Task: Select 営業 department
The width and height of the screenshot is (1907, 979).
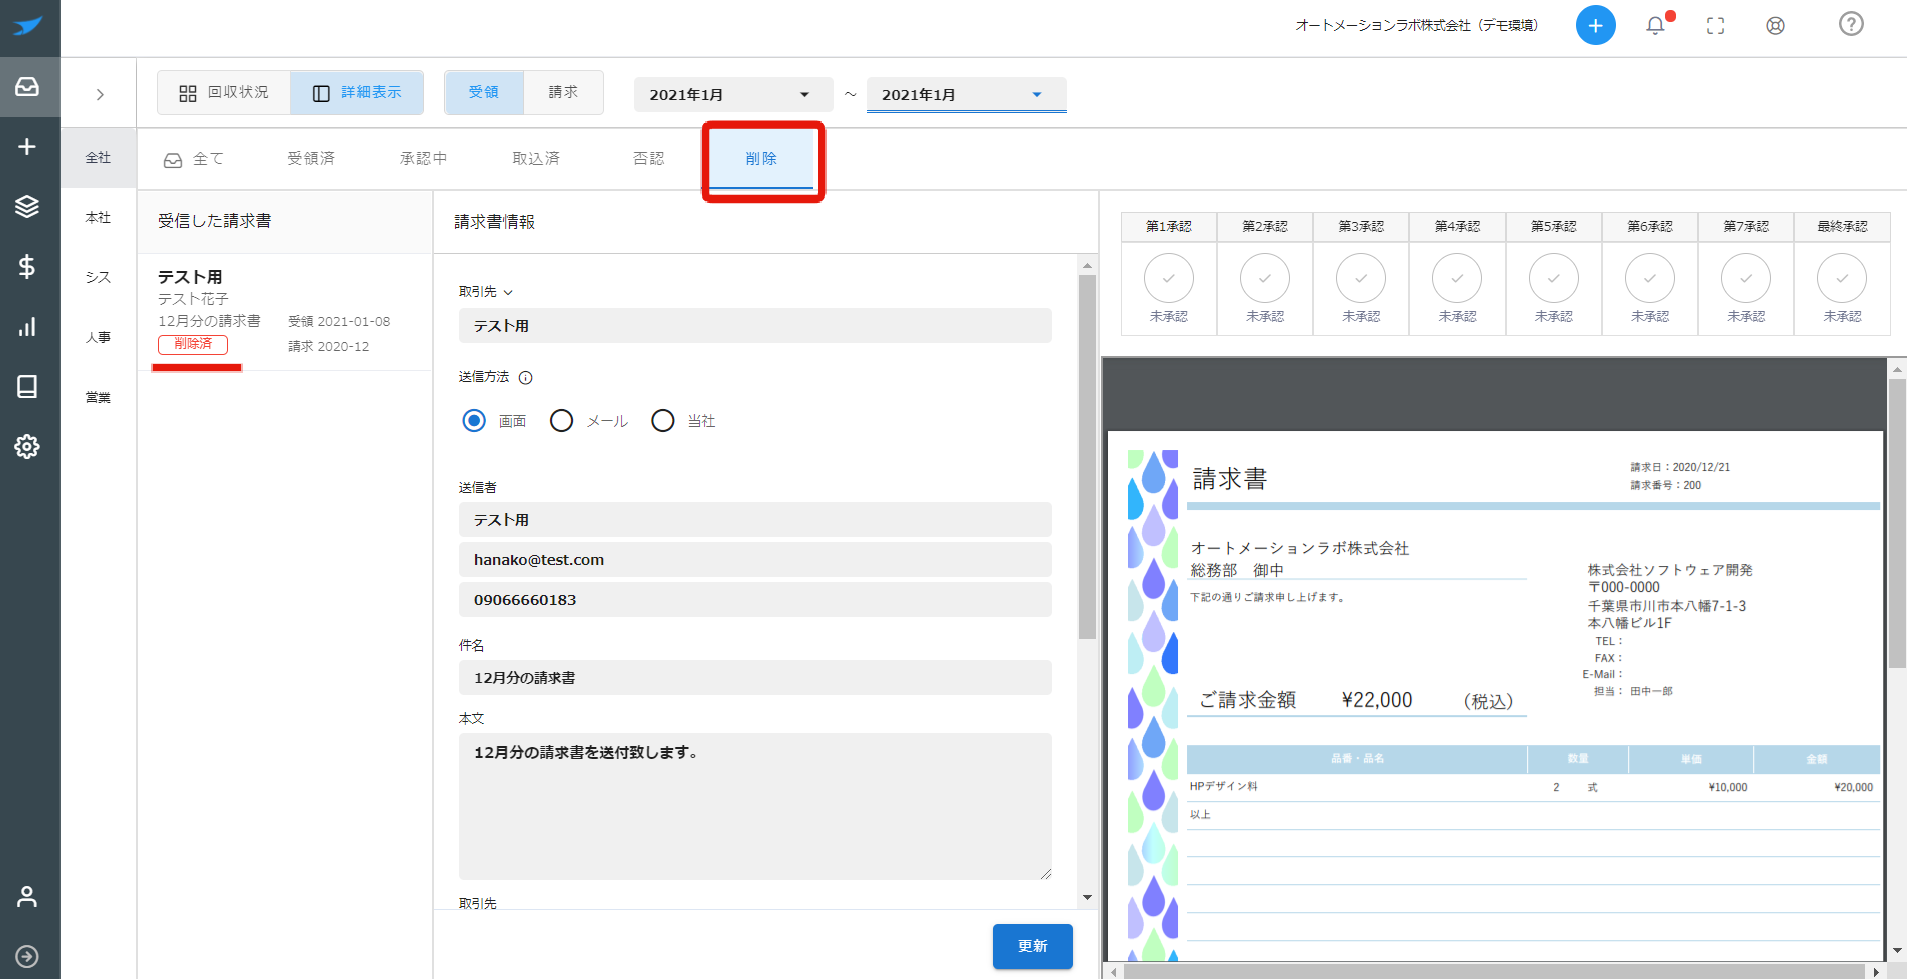Action: click(98, 398)
